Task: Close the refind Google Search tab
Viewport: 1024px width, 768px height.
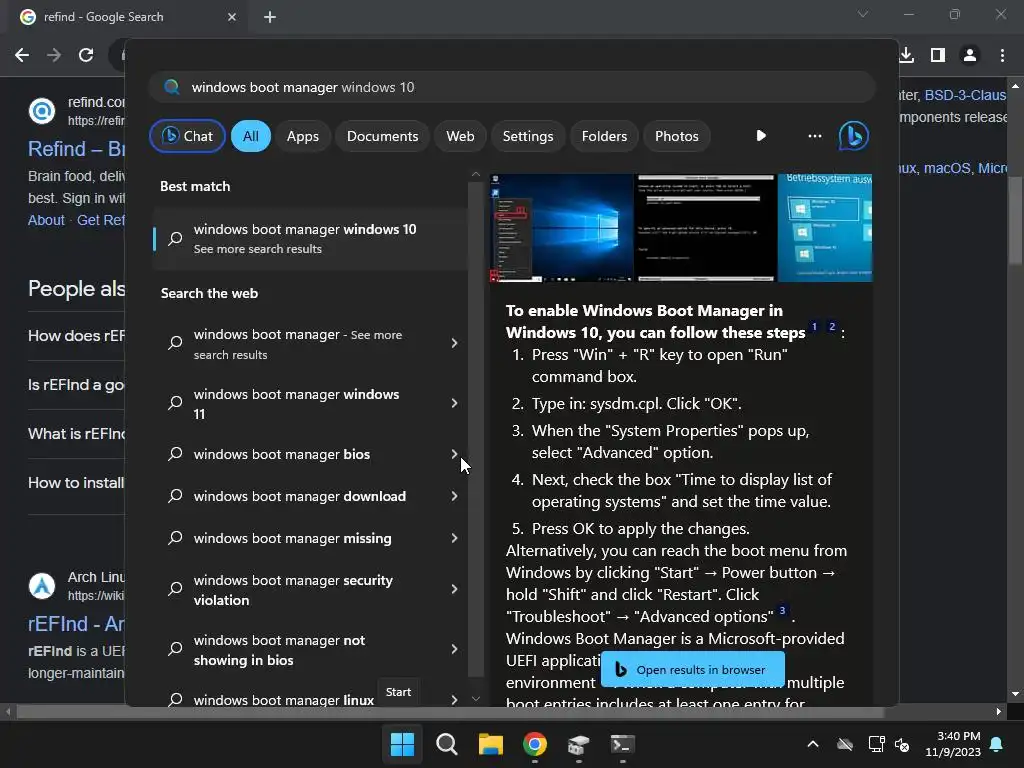Action: pyautogui.click(x=232, y=17)
